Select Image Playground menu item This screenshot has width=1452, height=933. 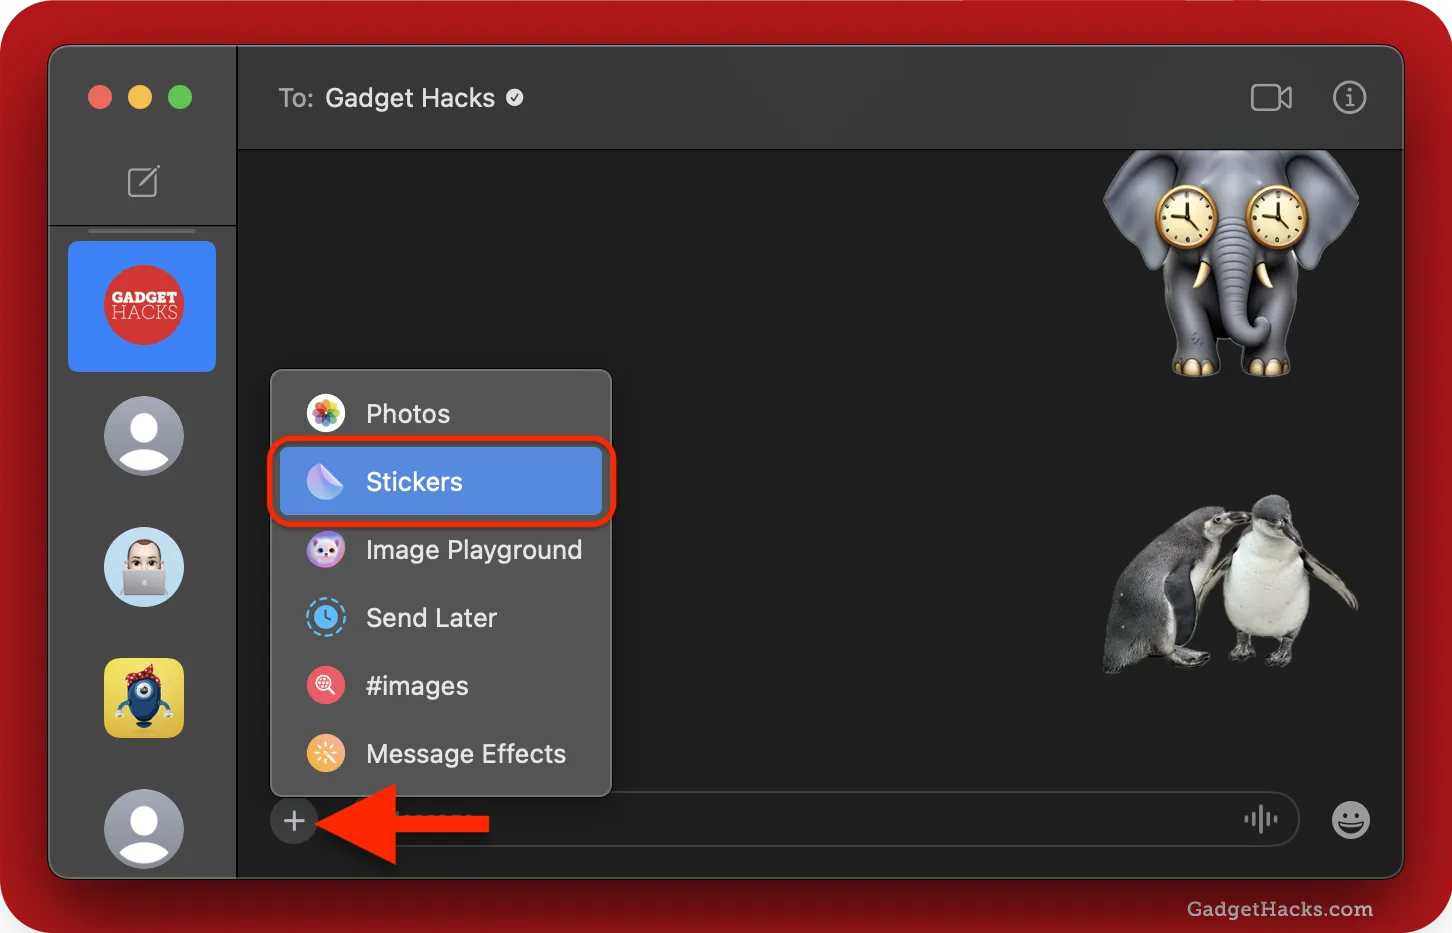pyautogui.click(x=441, y=549)
